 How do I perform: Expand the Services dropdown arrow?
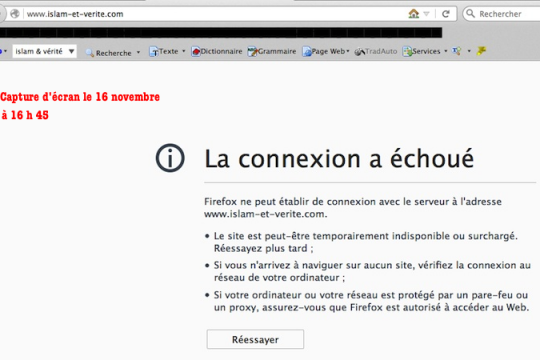[446, 51]
